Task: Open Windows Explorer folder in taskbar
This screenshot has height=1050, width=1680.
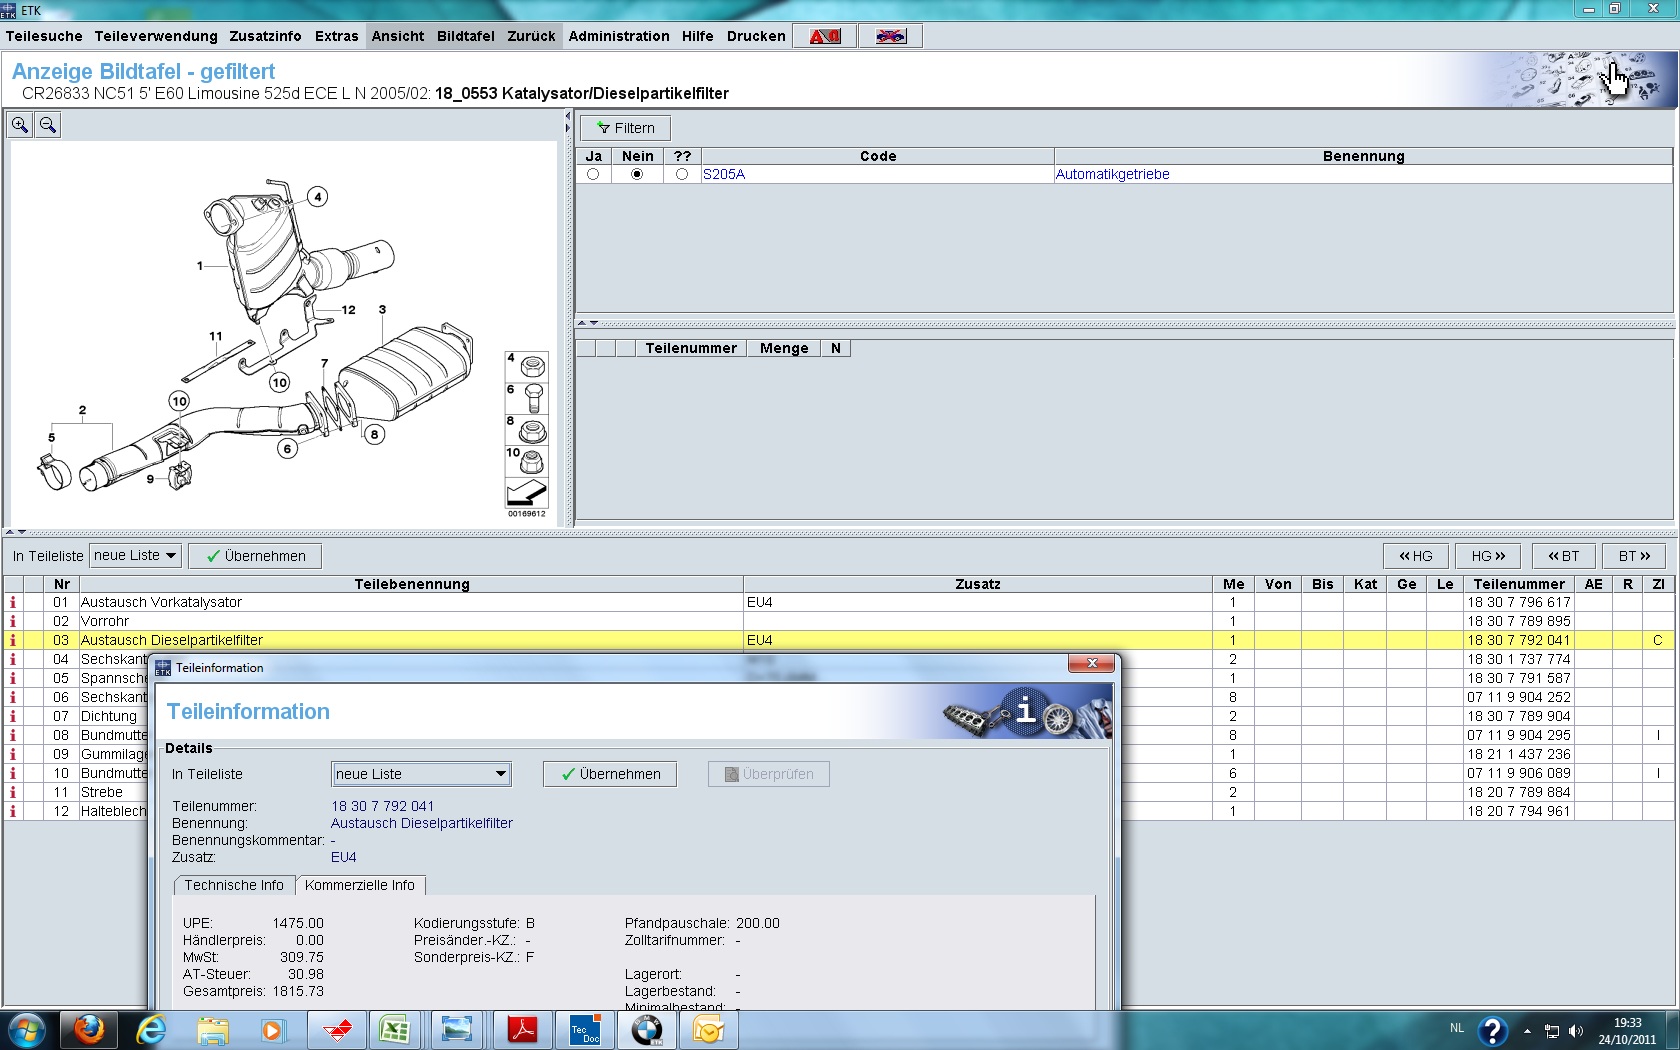Action: tap(213, 1030)
